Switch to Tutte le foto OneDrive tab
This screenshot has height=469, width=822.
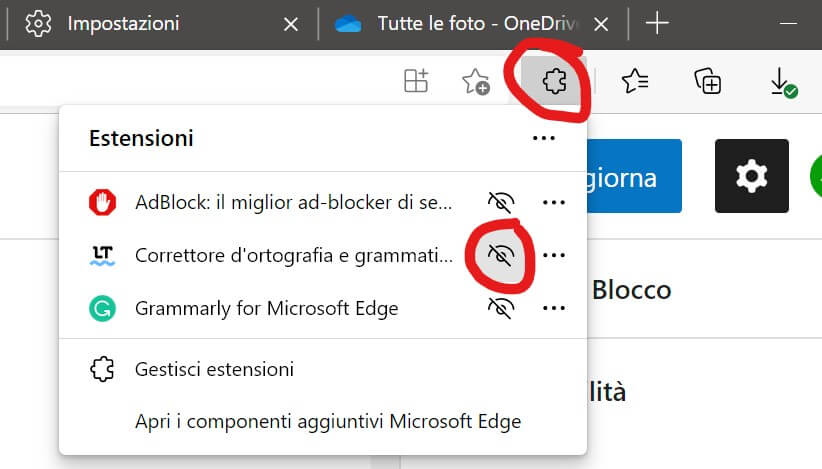click(470, 24)
